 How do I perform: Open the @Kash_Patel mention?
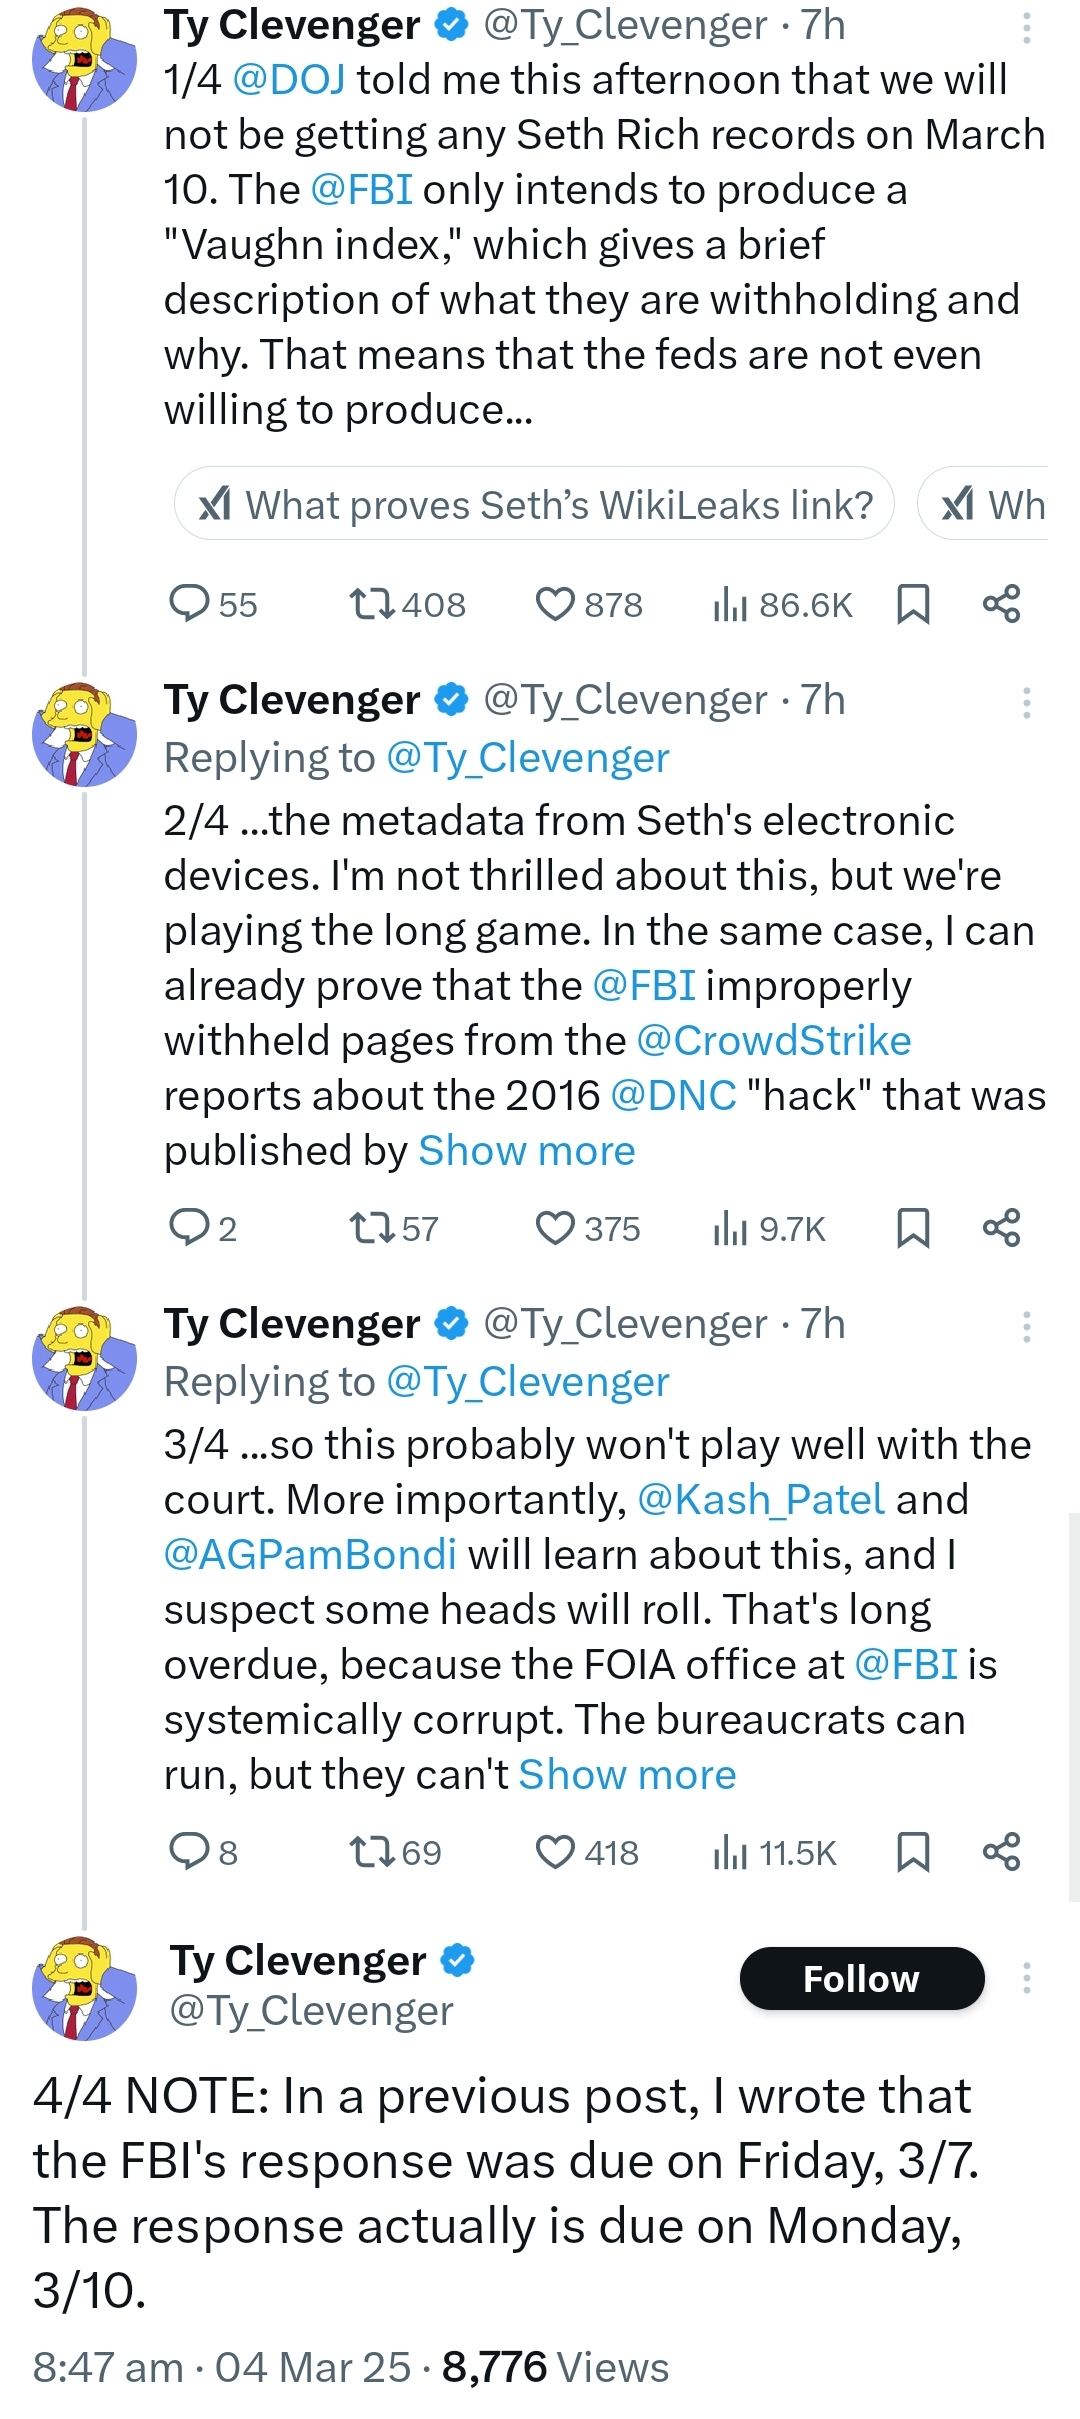coord(760,1499)
